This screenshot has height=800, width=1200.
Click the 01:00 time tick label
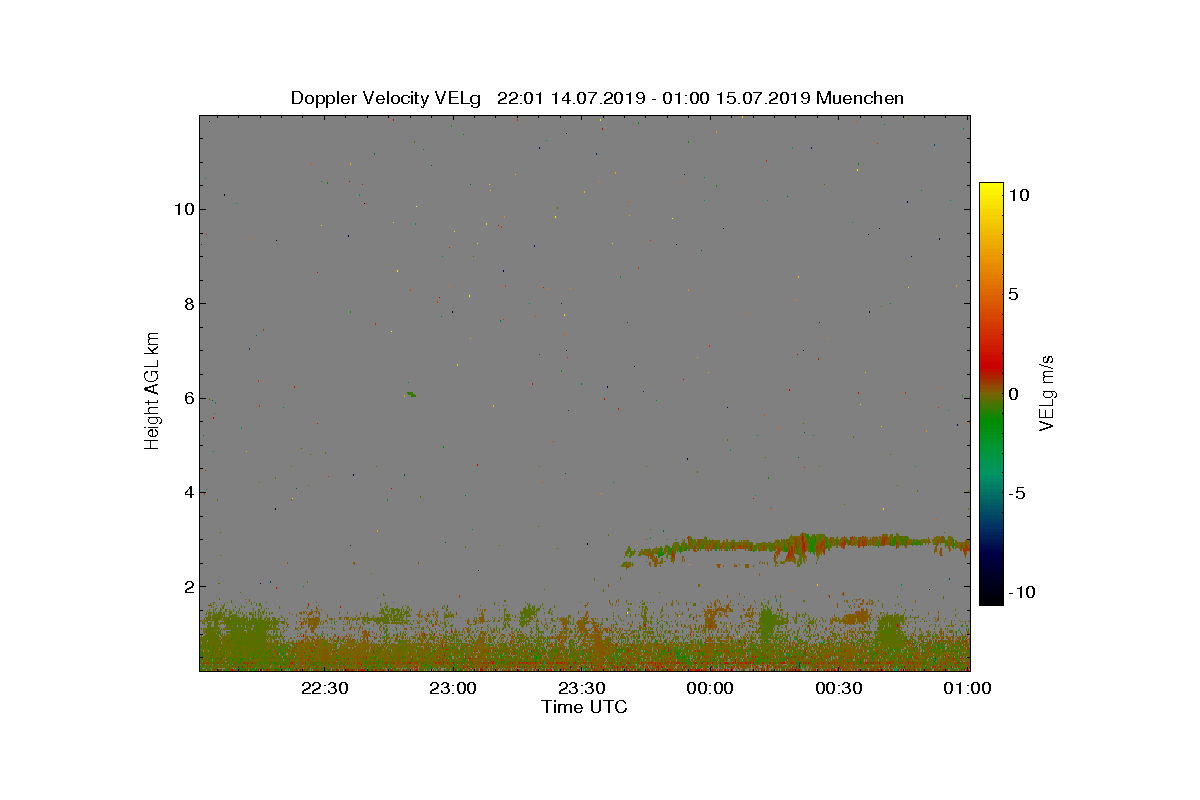pos(968,688)
